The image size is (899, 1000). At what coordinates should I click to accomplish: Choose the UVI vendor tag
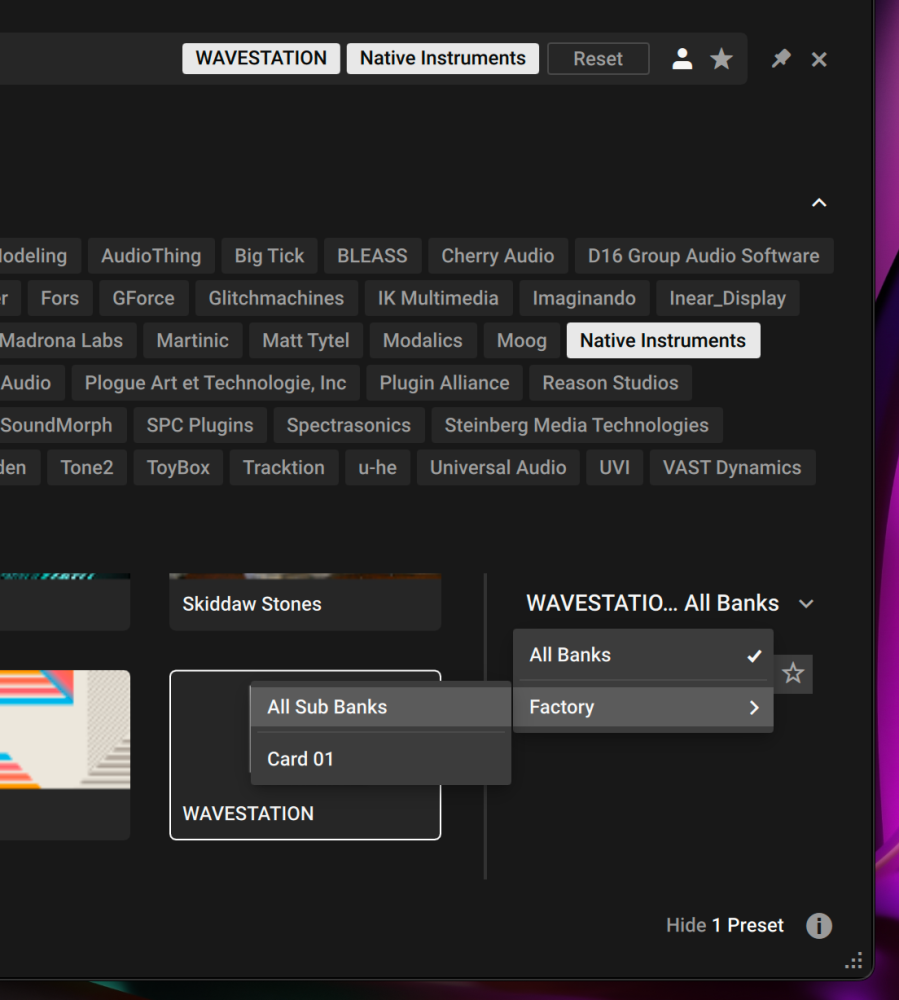(615, 467)
